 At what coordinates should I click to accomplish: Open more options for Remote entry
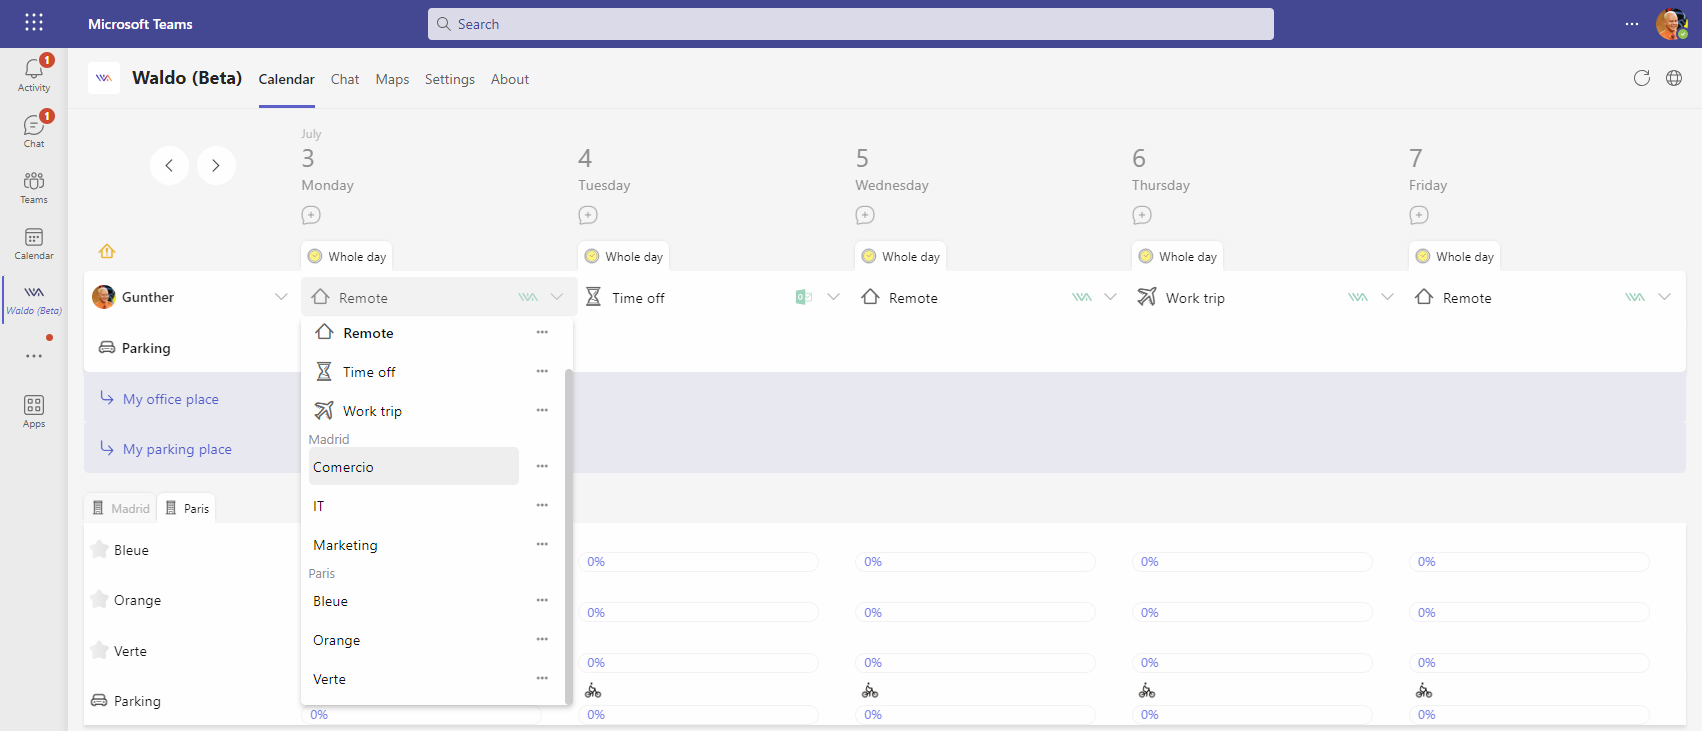coord(542,332)
